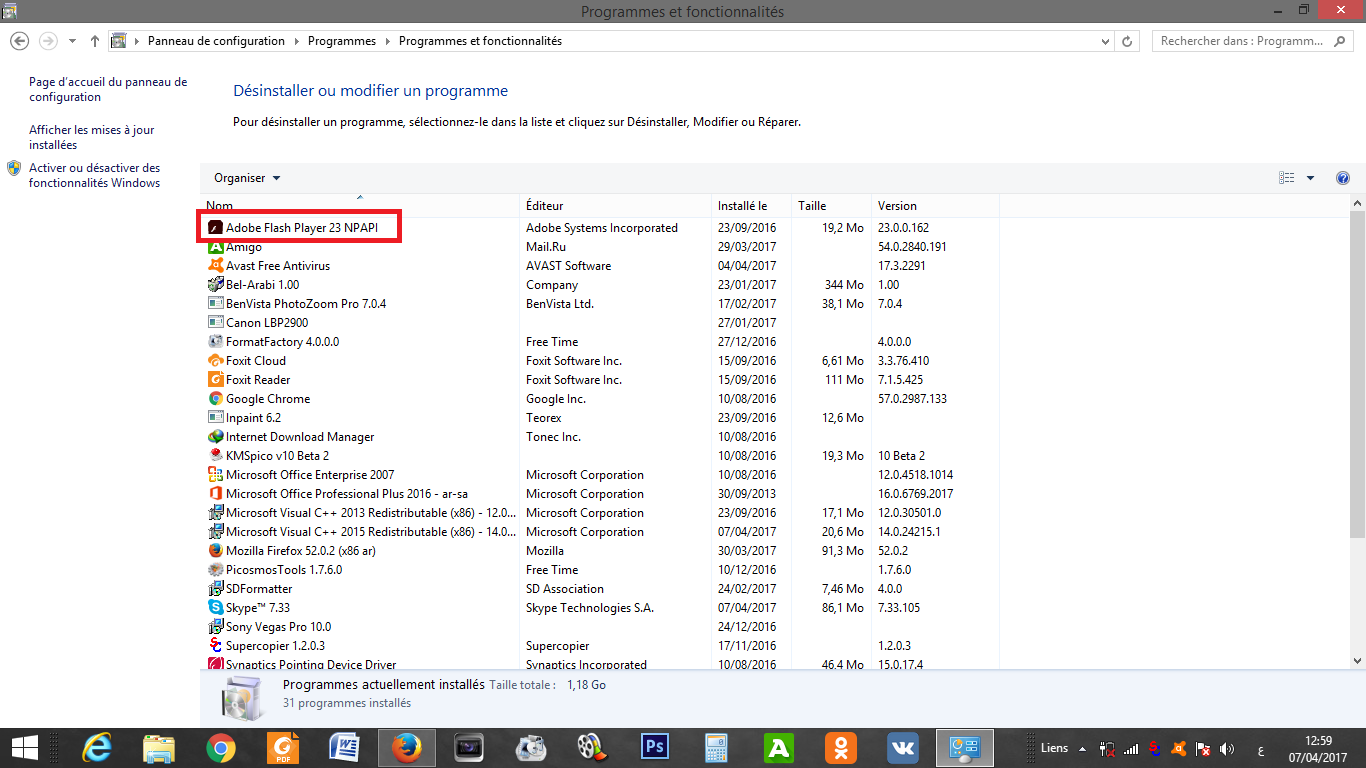Sort list by the Nom column header

[x=360, y=206]
